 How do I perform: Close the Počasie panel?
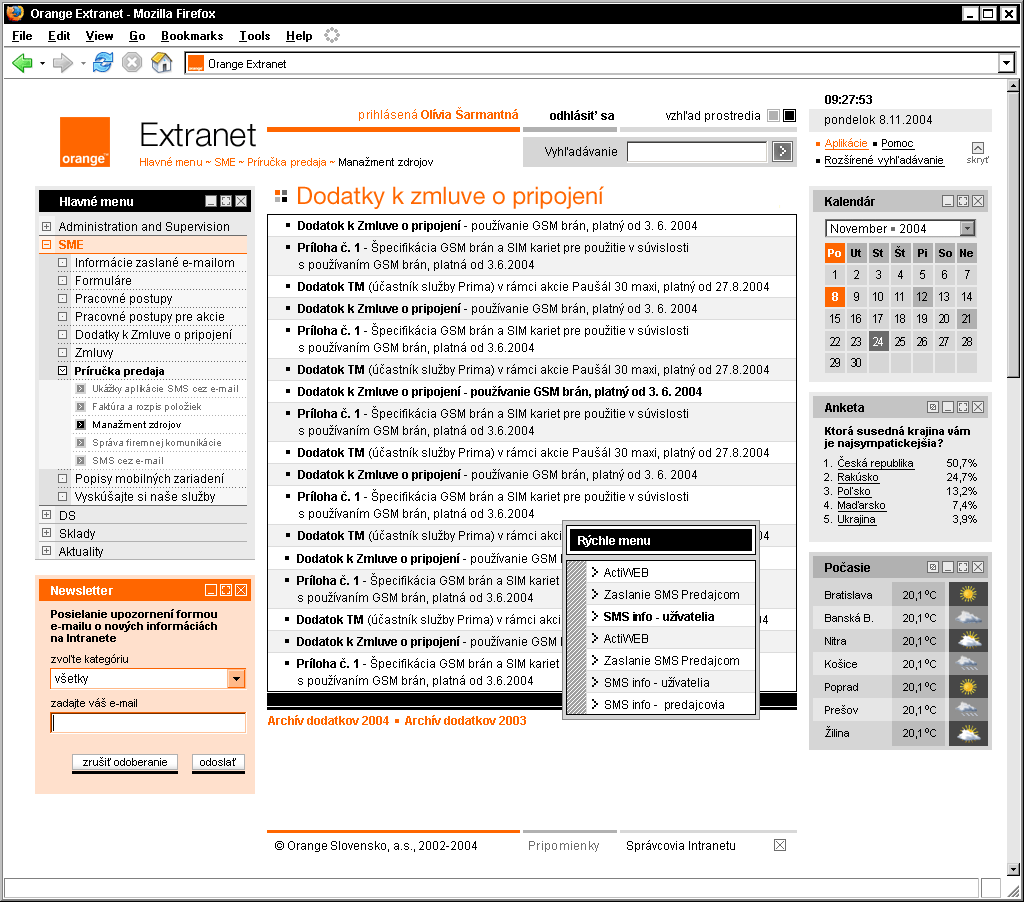pyautogui.click(x=978, y=567)
